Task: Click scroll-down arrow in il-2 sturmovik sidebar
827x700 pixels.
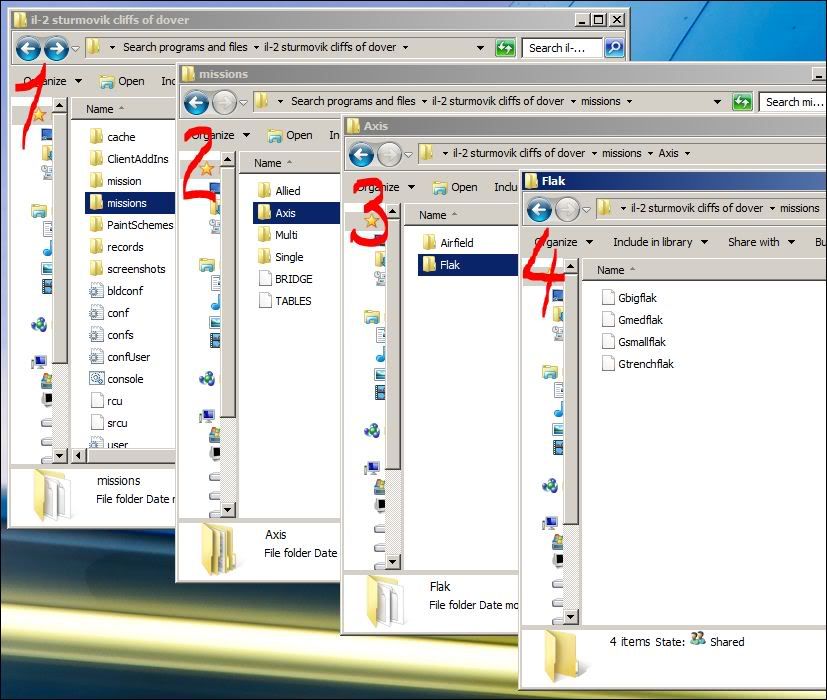Action: [x=59, y=455]
